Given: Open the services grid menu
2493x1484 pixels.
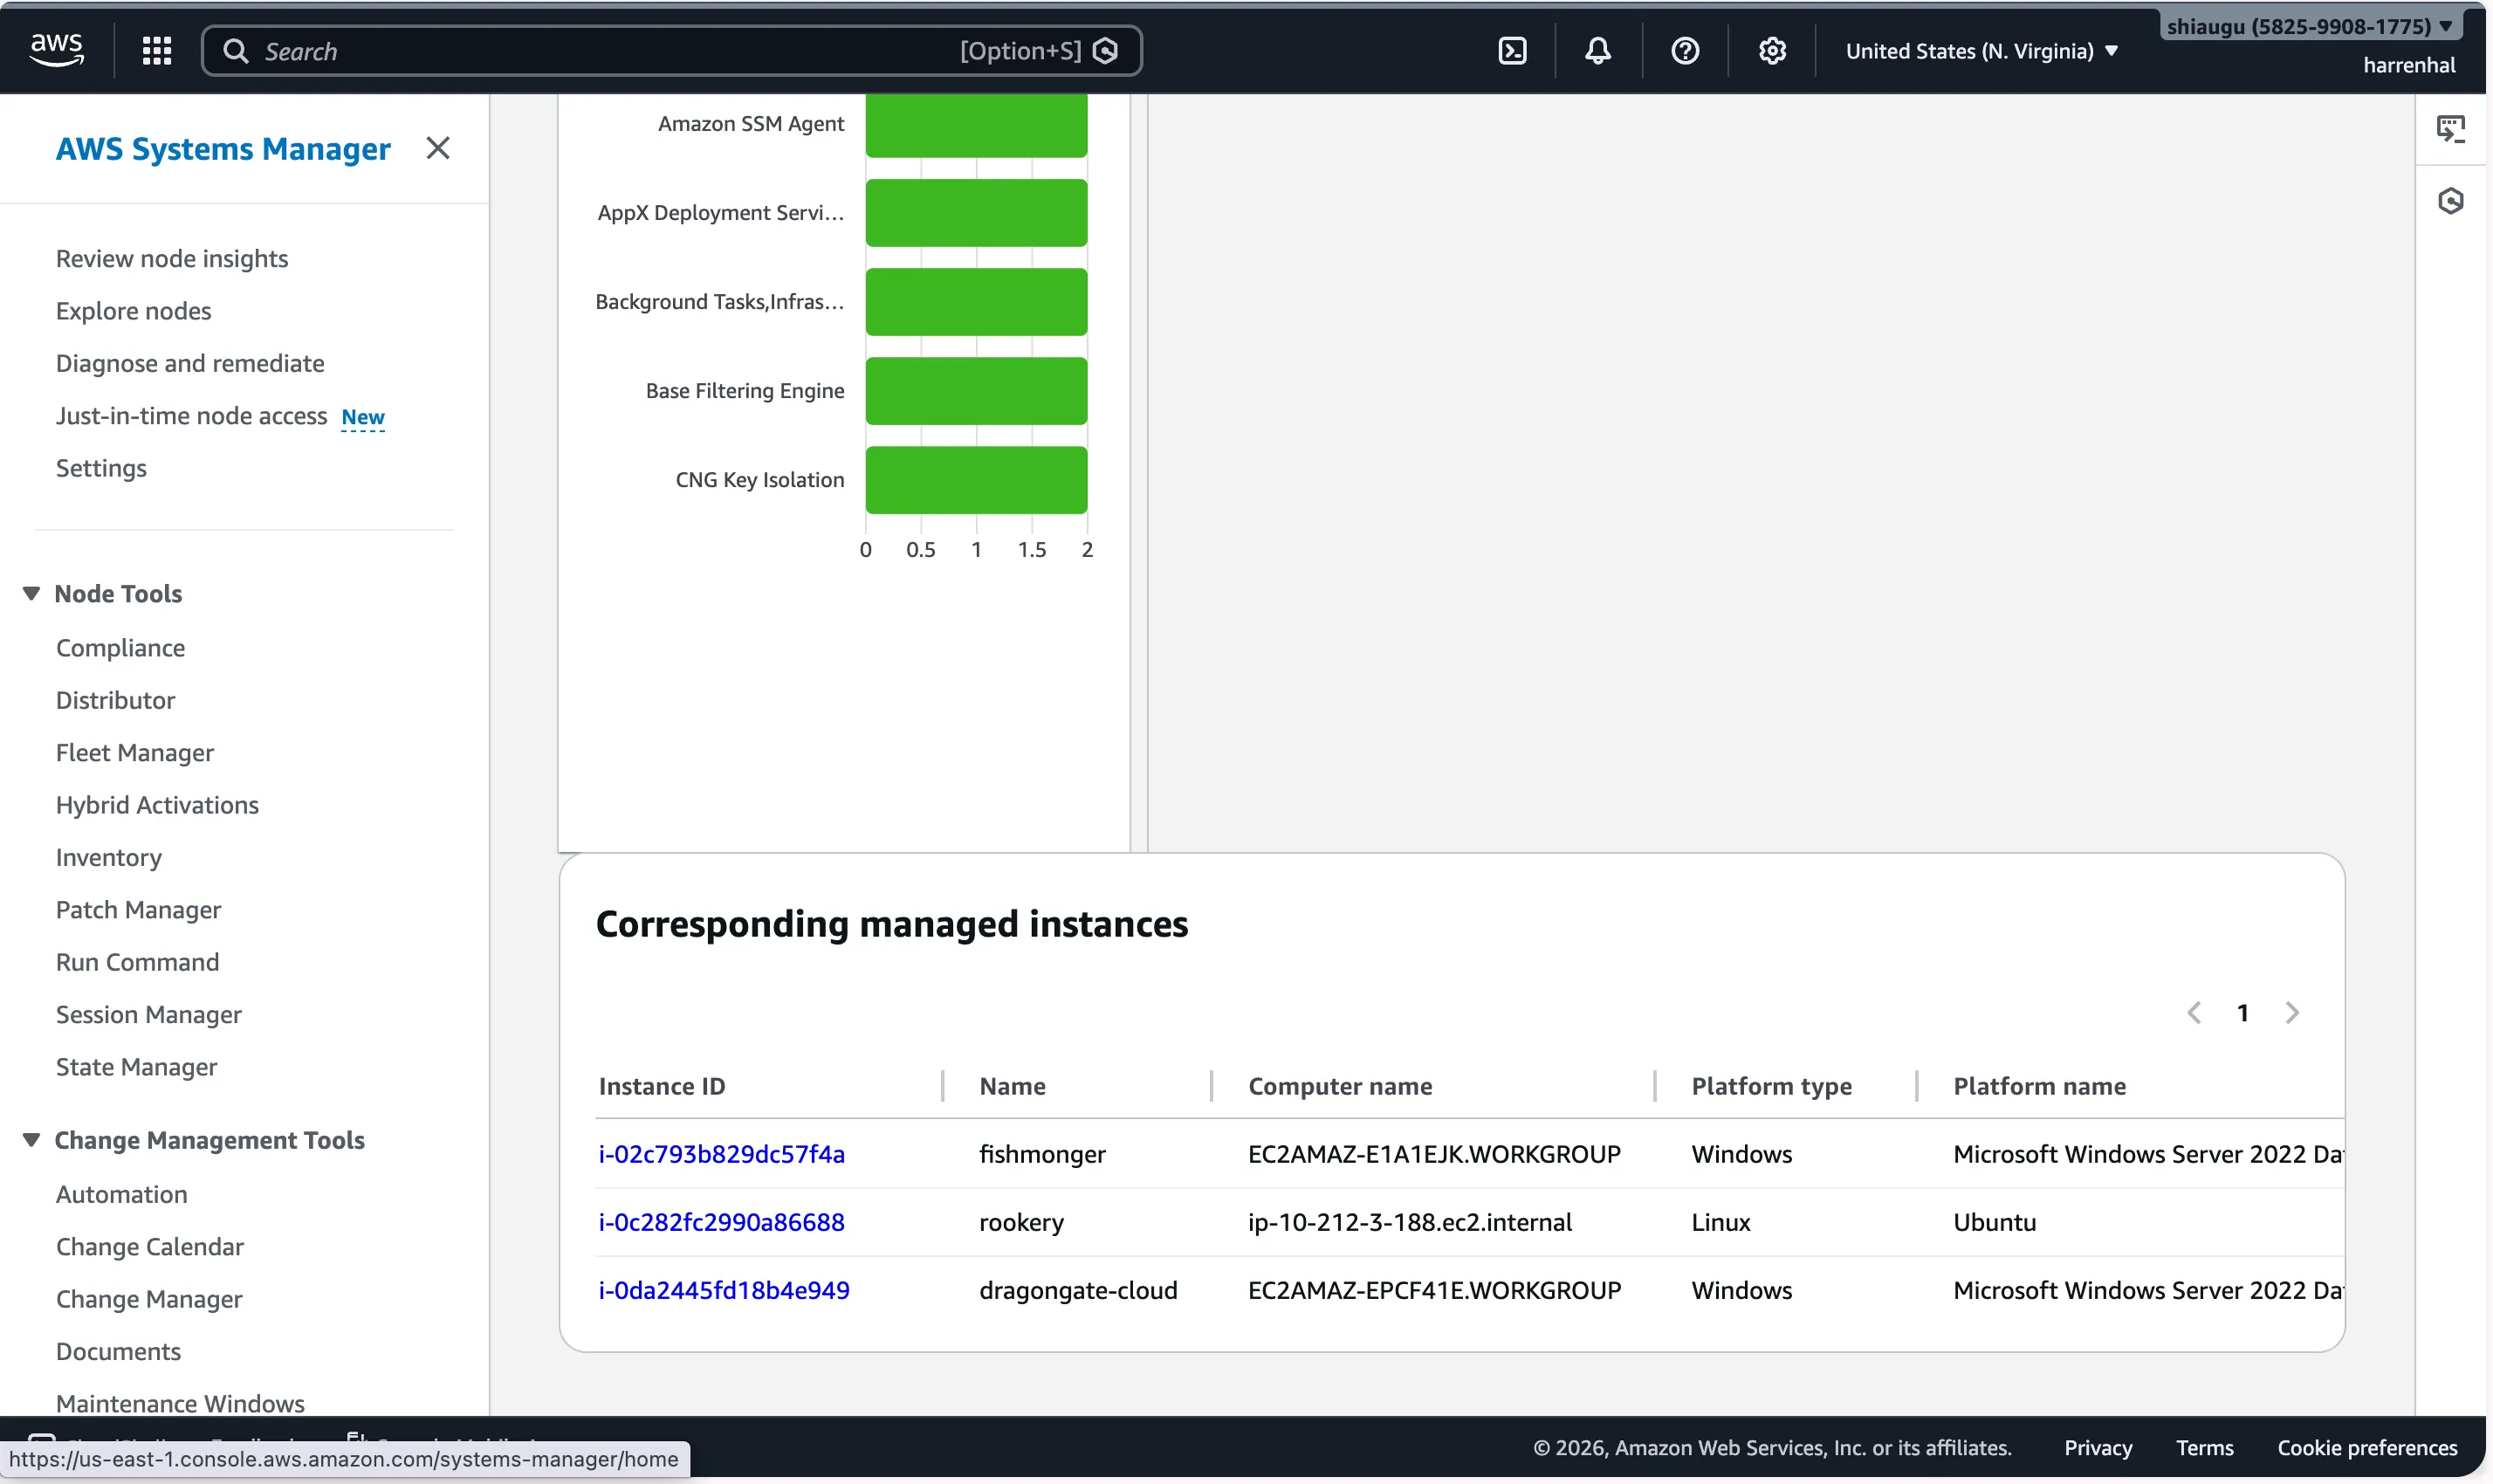Looking at the screenshot, I should click(157, 51).
